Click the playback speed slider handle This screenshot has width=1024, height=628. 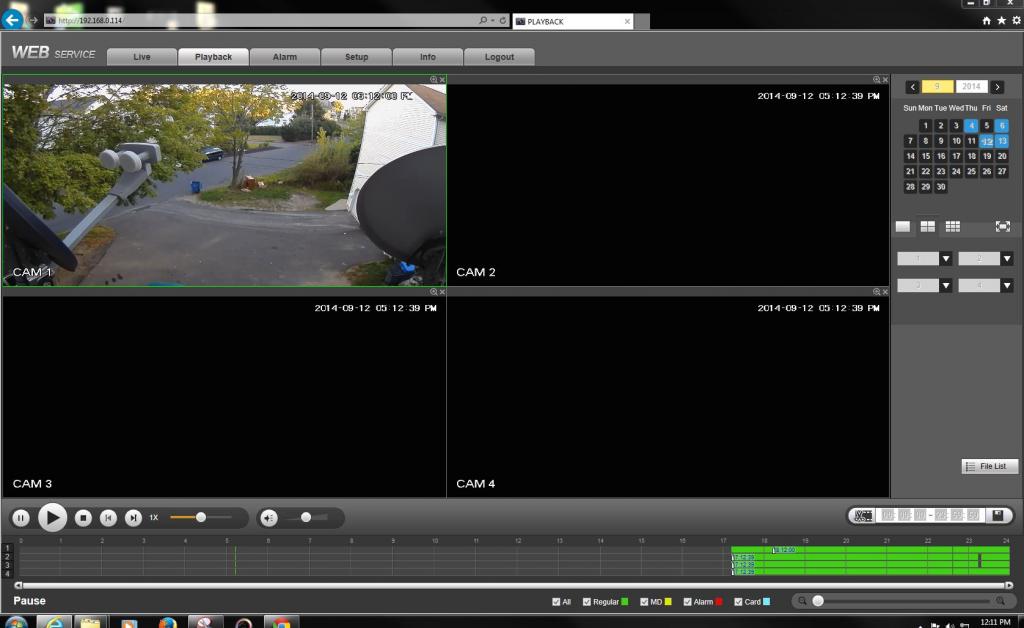point(201,517)
